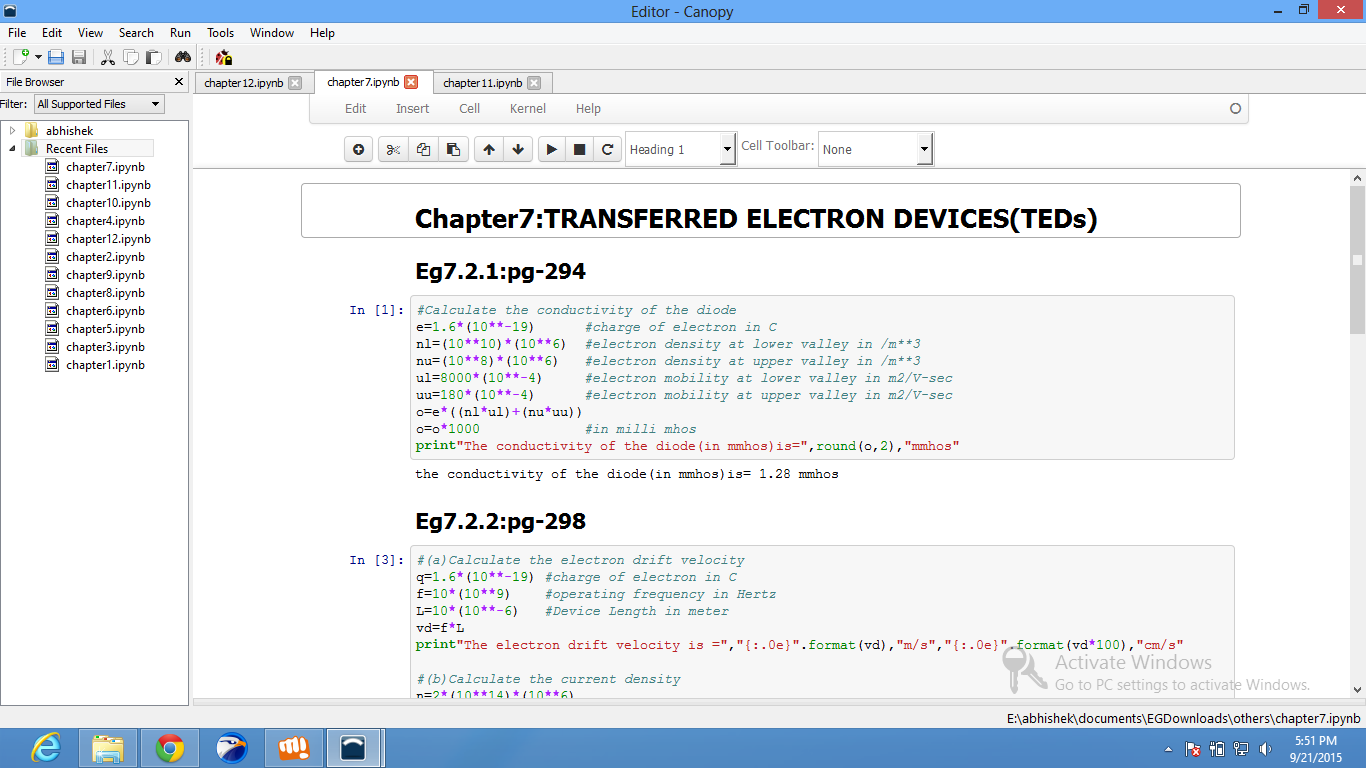Interrupt kernel with stop button
Screen dimensions: 1366x768
click(579, 150)
